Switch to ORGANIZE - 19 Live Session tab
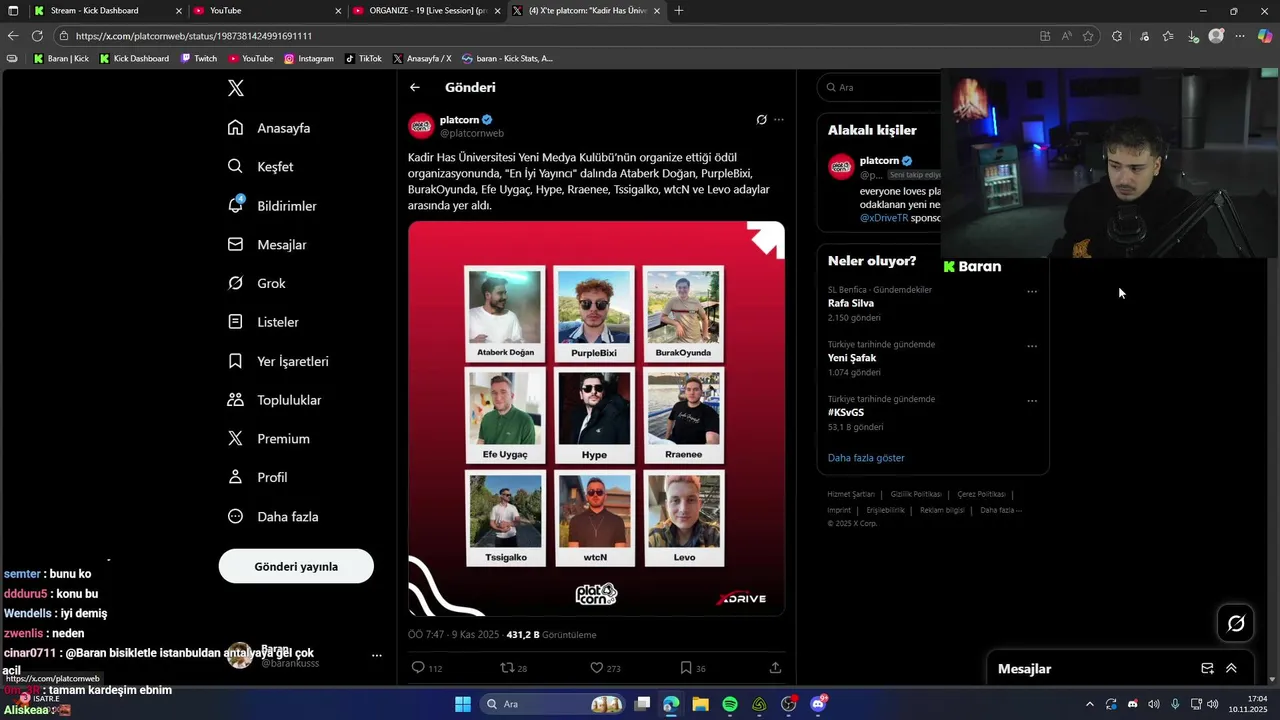This screenshot has width=1280, height=720. coord(428,11)
